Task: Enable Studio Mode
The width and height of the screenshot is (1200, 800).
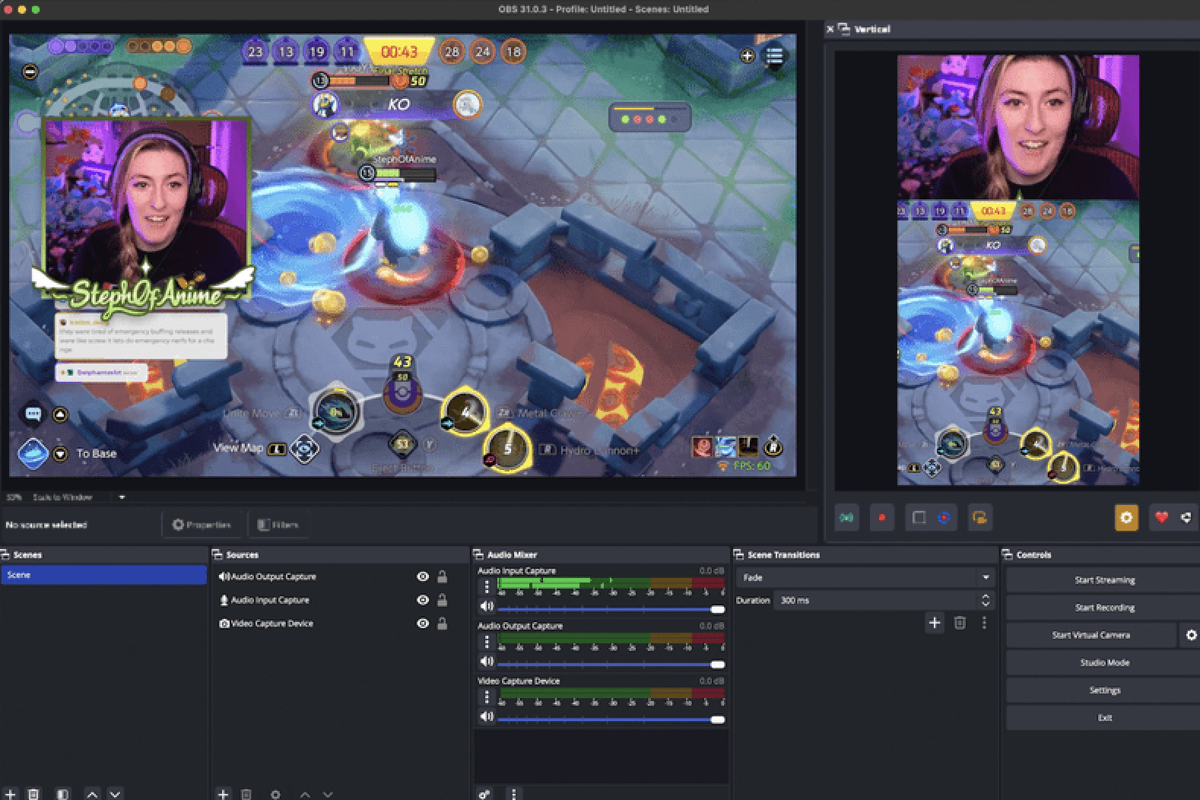Action: coord(1104,662)
